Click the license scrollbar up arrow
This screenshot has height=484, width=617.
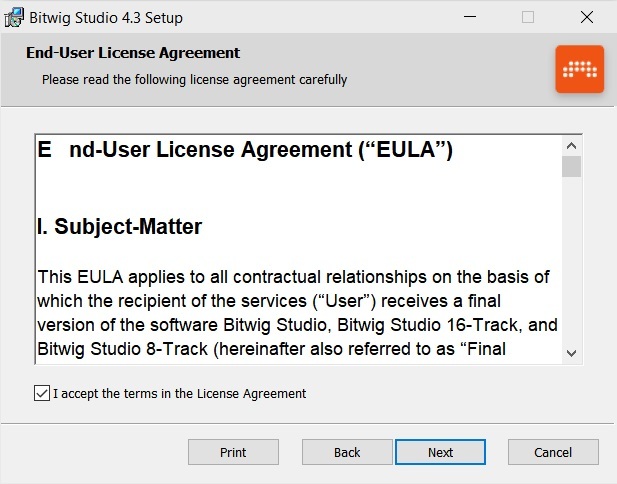[571, 145]
